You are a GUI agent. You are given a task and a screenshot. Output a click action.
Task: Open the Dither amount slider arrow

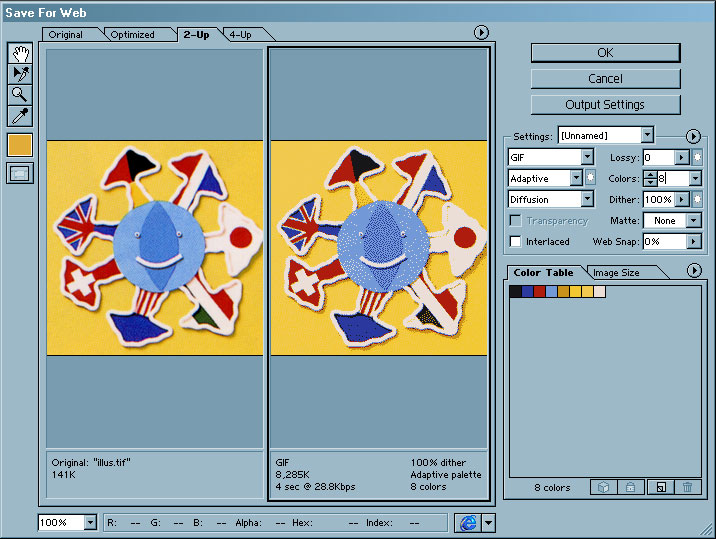(681, 200)
